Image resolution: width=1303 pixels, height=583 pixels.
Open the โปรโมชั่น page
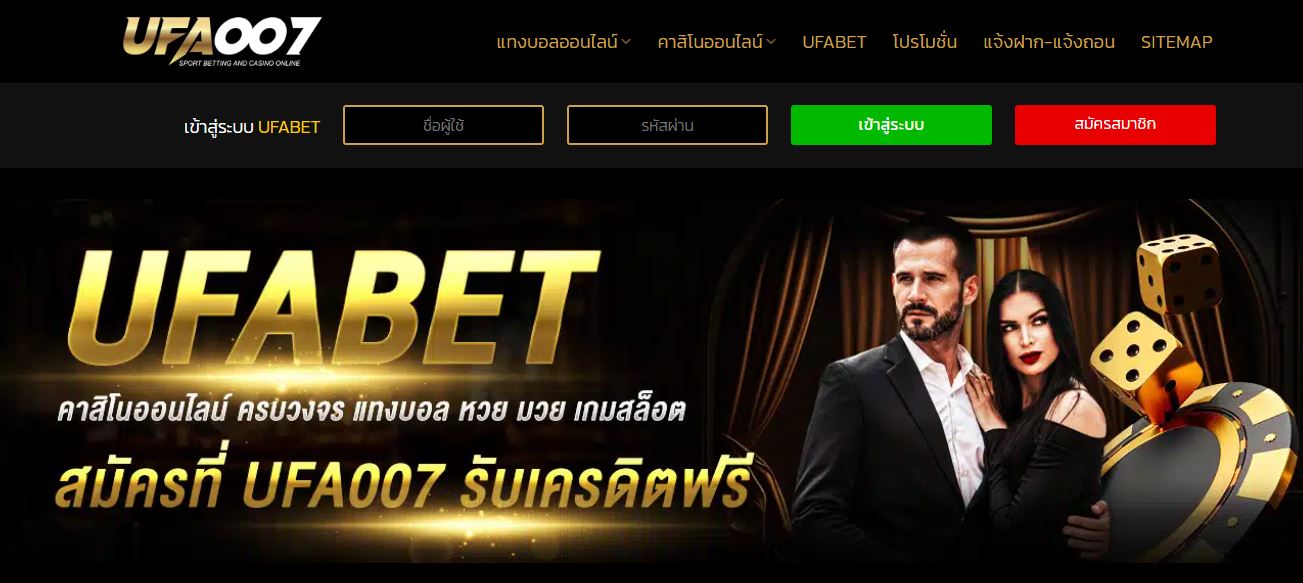tap(925, 42)
